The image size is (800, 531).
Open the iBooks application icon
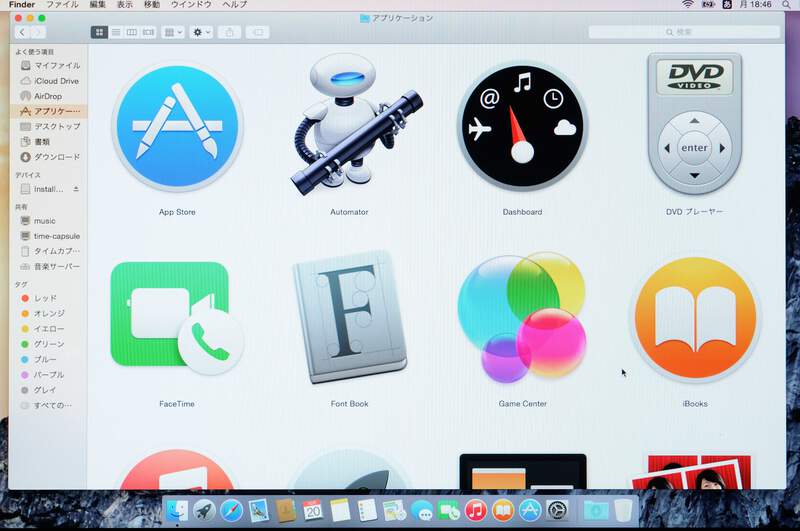[695, 319]
